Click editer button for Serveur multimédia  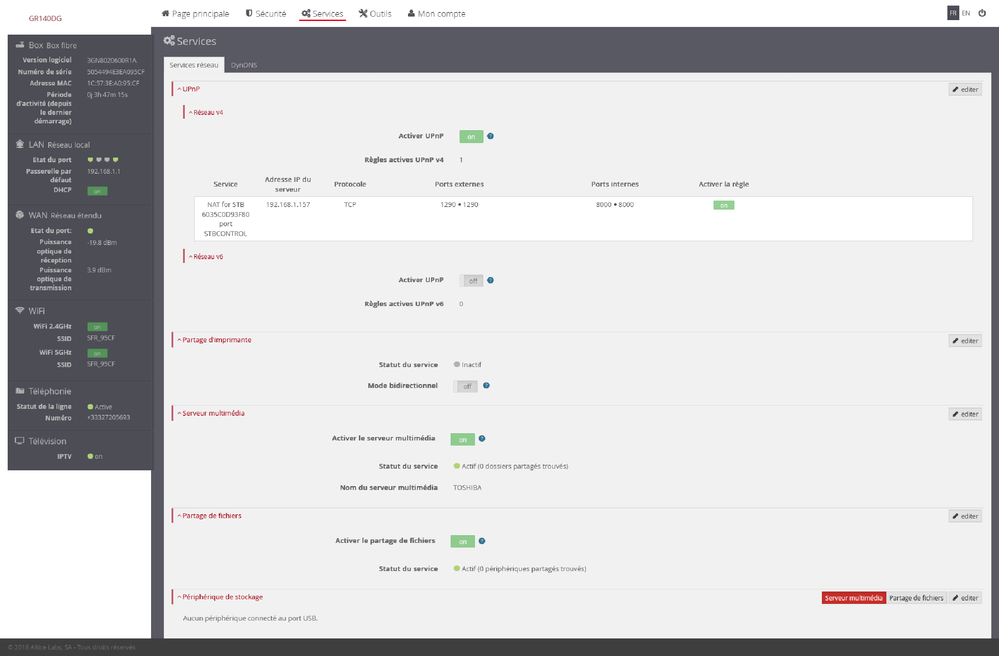(x=965, y=414)
